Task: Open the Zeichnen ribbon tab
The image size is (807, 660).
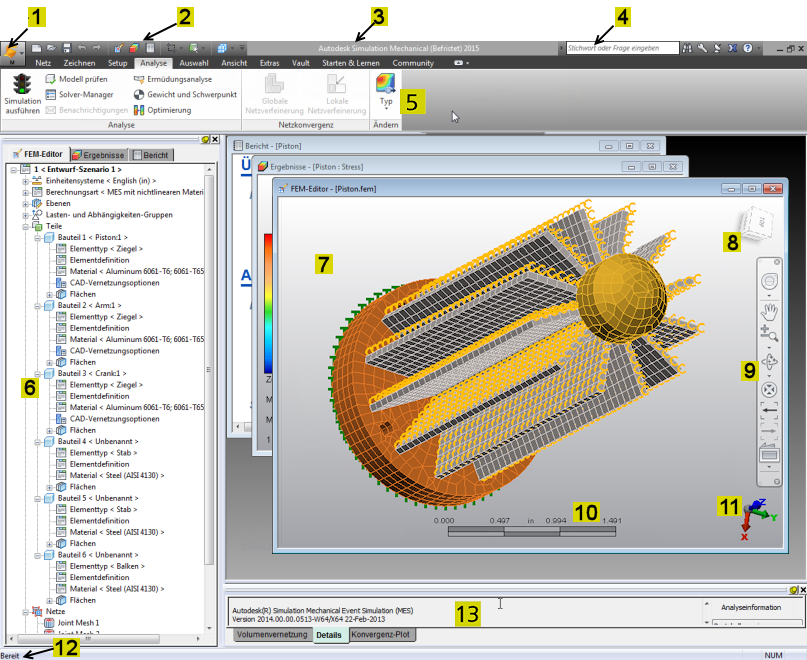Action: 79,63
